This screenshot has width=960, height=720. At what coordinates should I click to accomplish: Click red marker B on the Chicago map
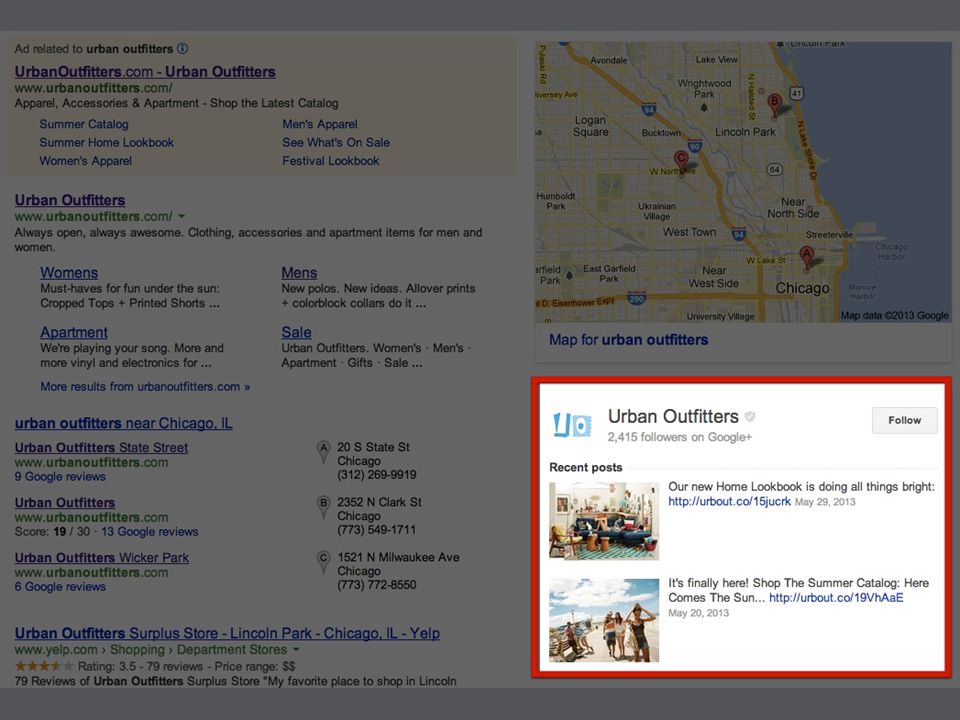[x=774, y=105]
